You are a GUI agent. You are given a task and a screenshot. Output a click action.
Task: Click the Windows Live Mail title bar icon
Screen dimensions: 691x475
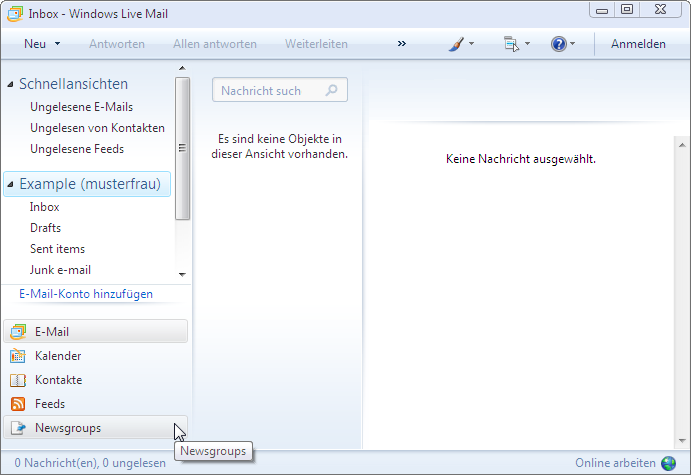pyautogui.click(x=15, y=14)
